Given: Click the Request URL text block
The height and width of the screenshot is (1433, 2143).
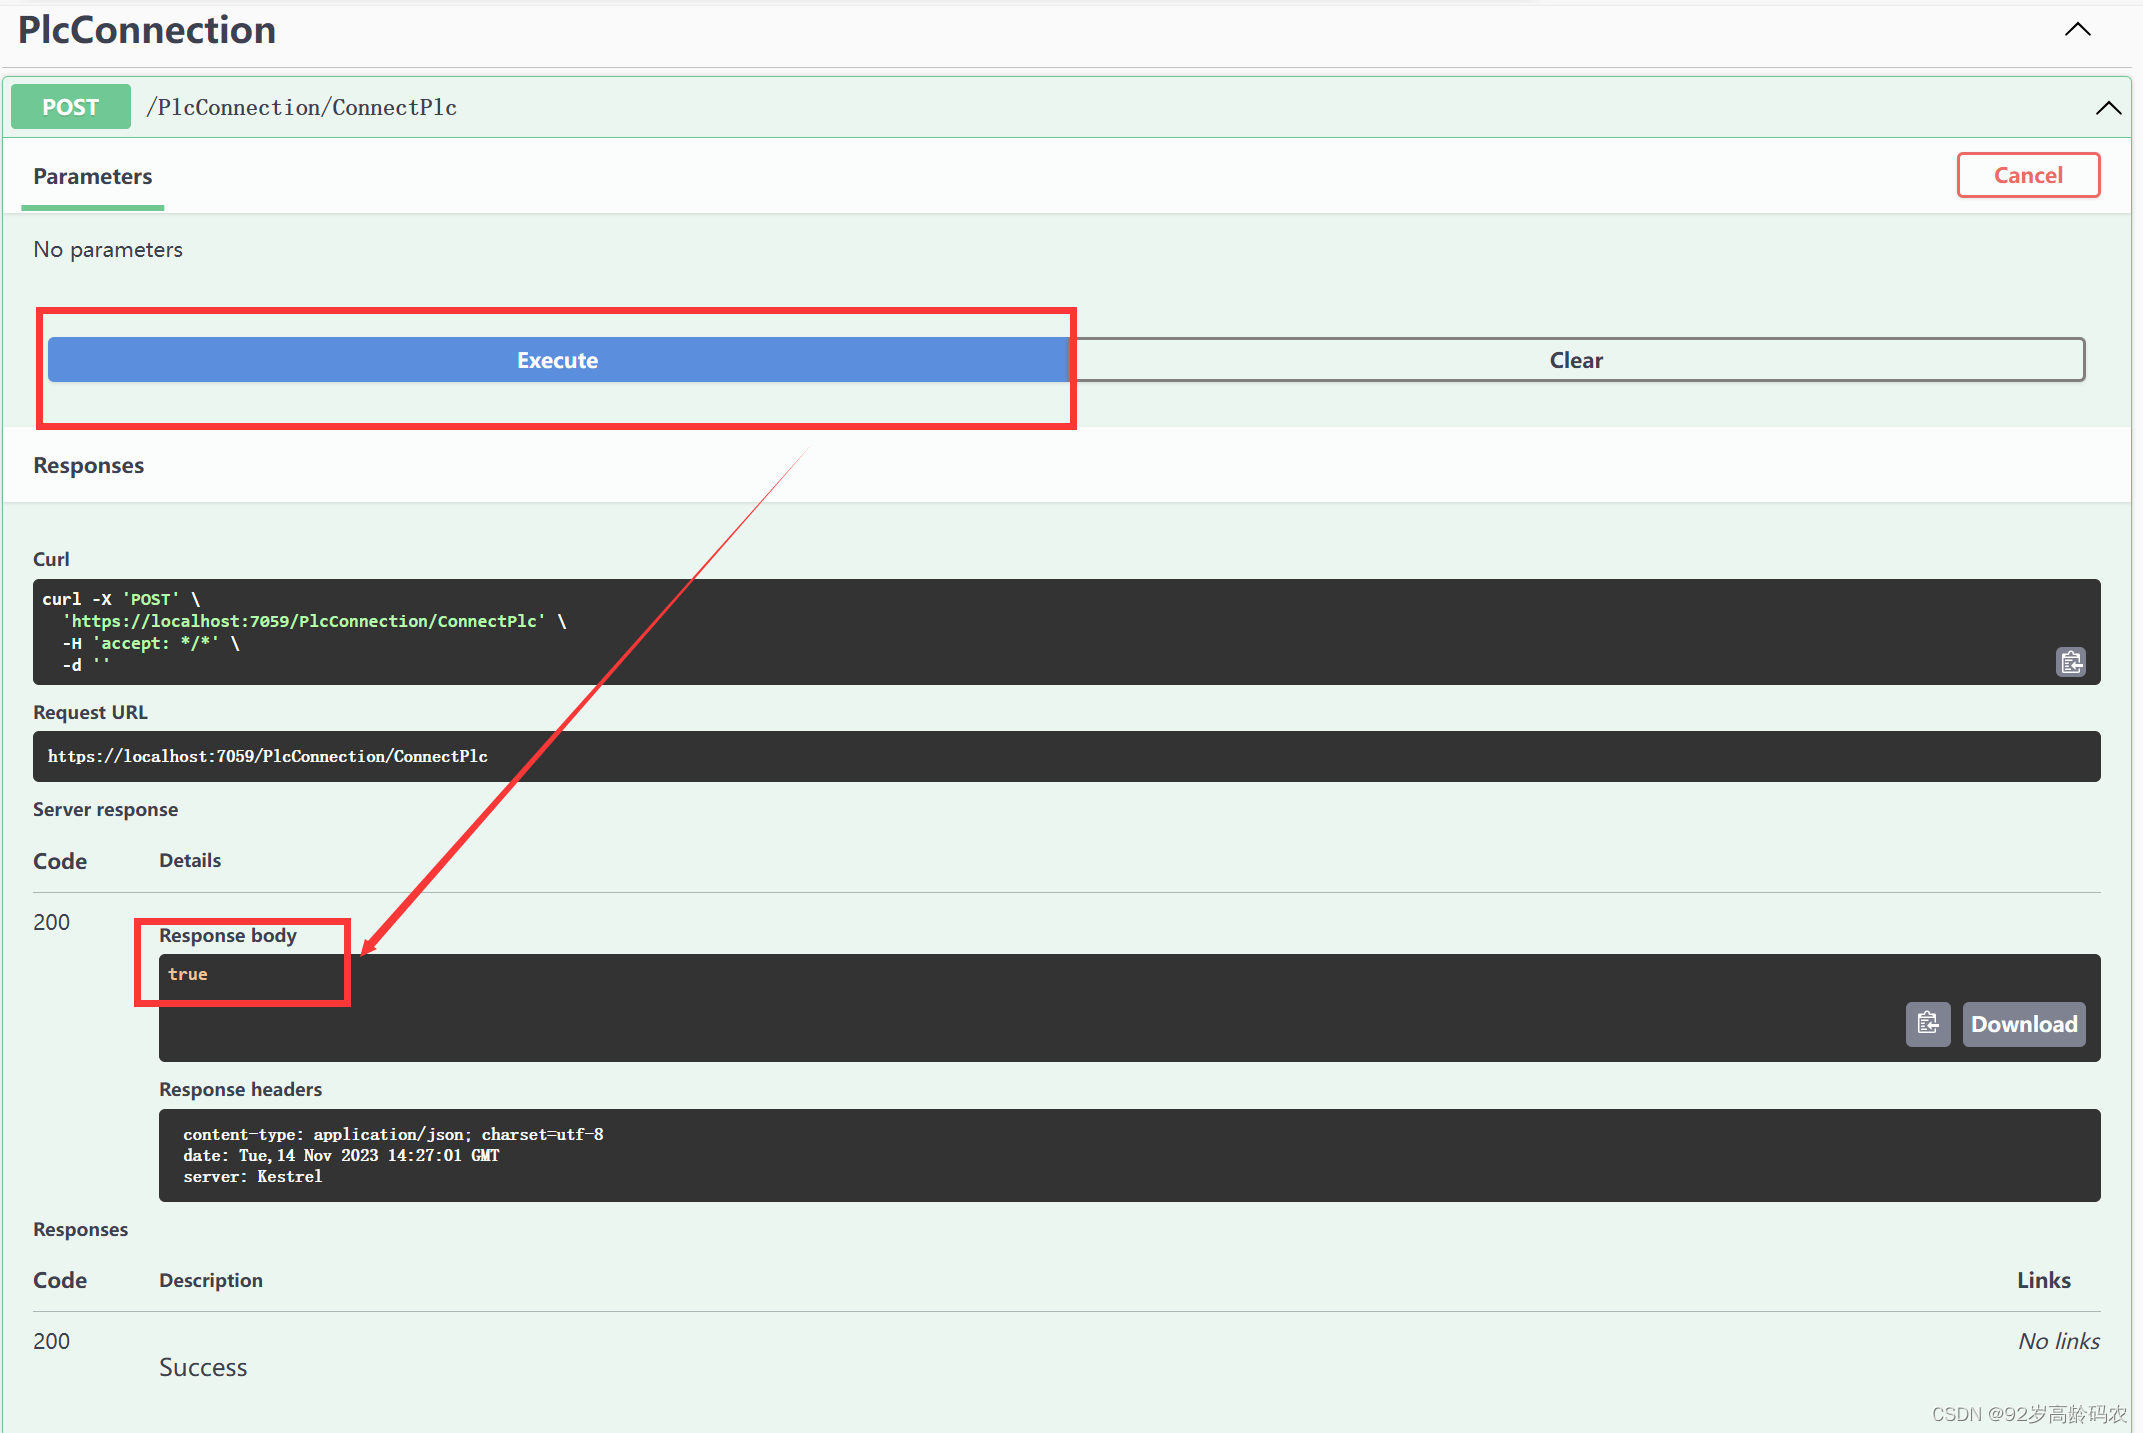Looking at the screenshot, I should (268, 757).
